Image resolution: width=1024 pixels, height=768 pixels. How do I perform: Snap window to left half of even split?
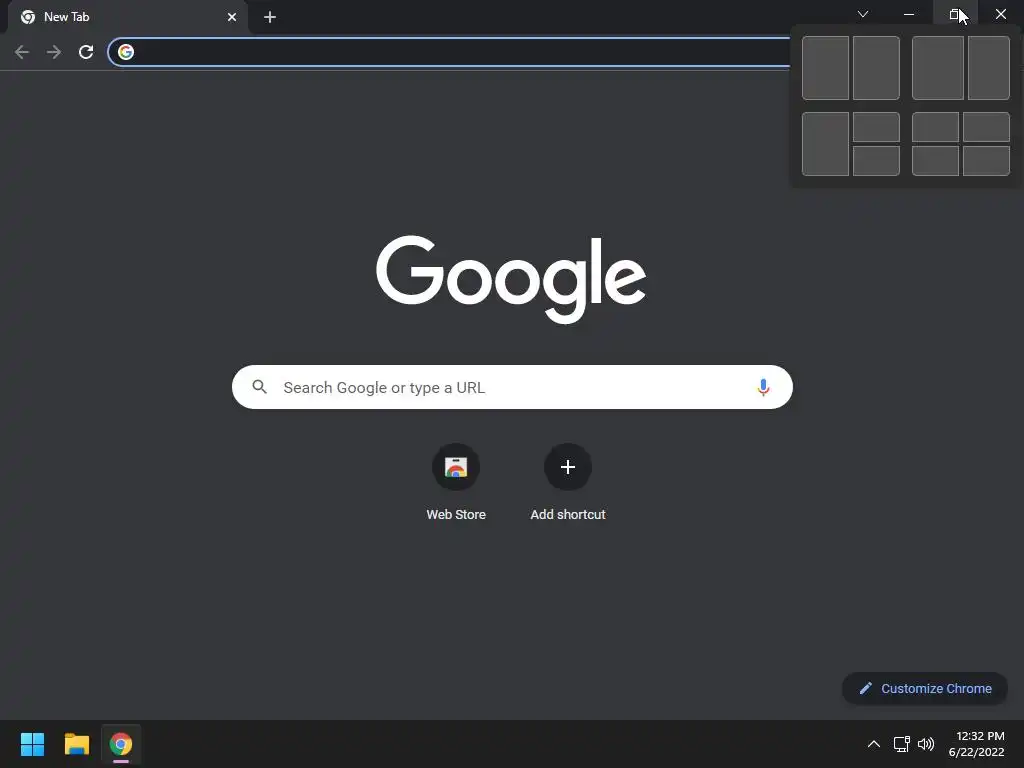coord(825,68)
